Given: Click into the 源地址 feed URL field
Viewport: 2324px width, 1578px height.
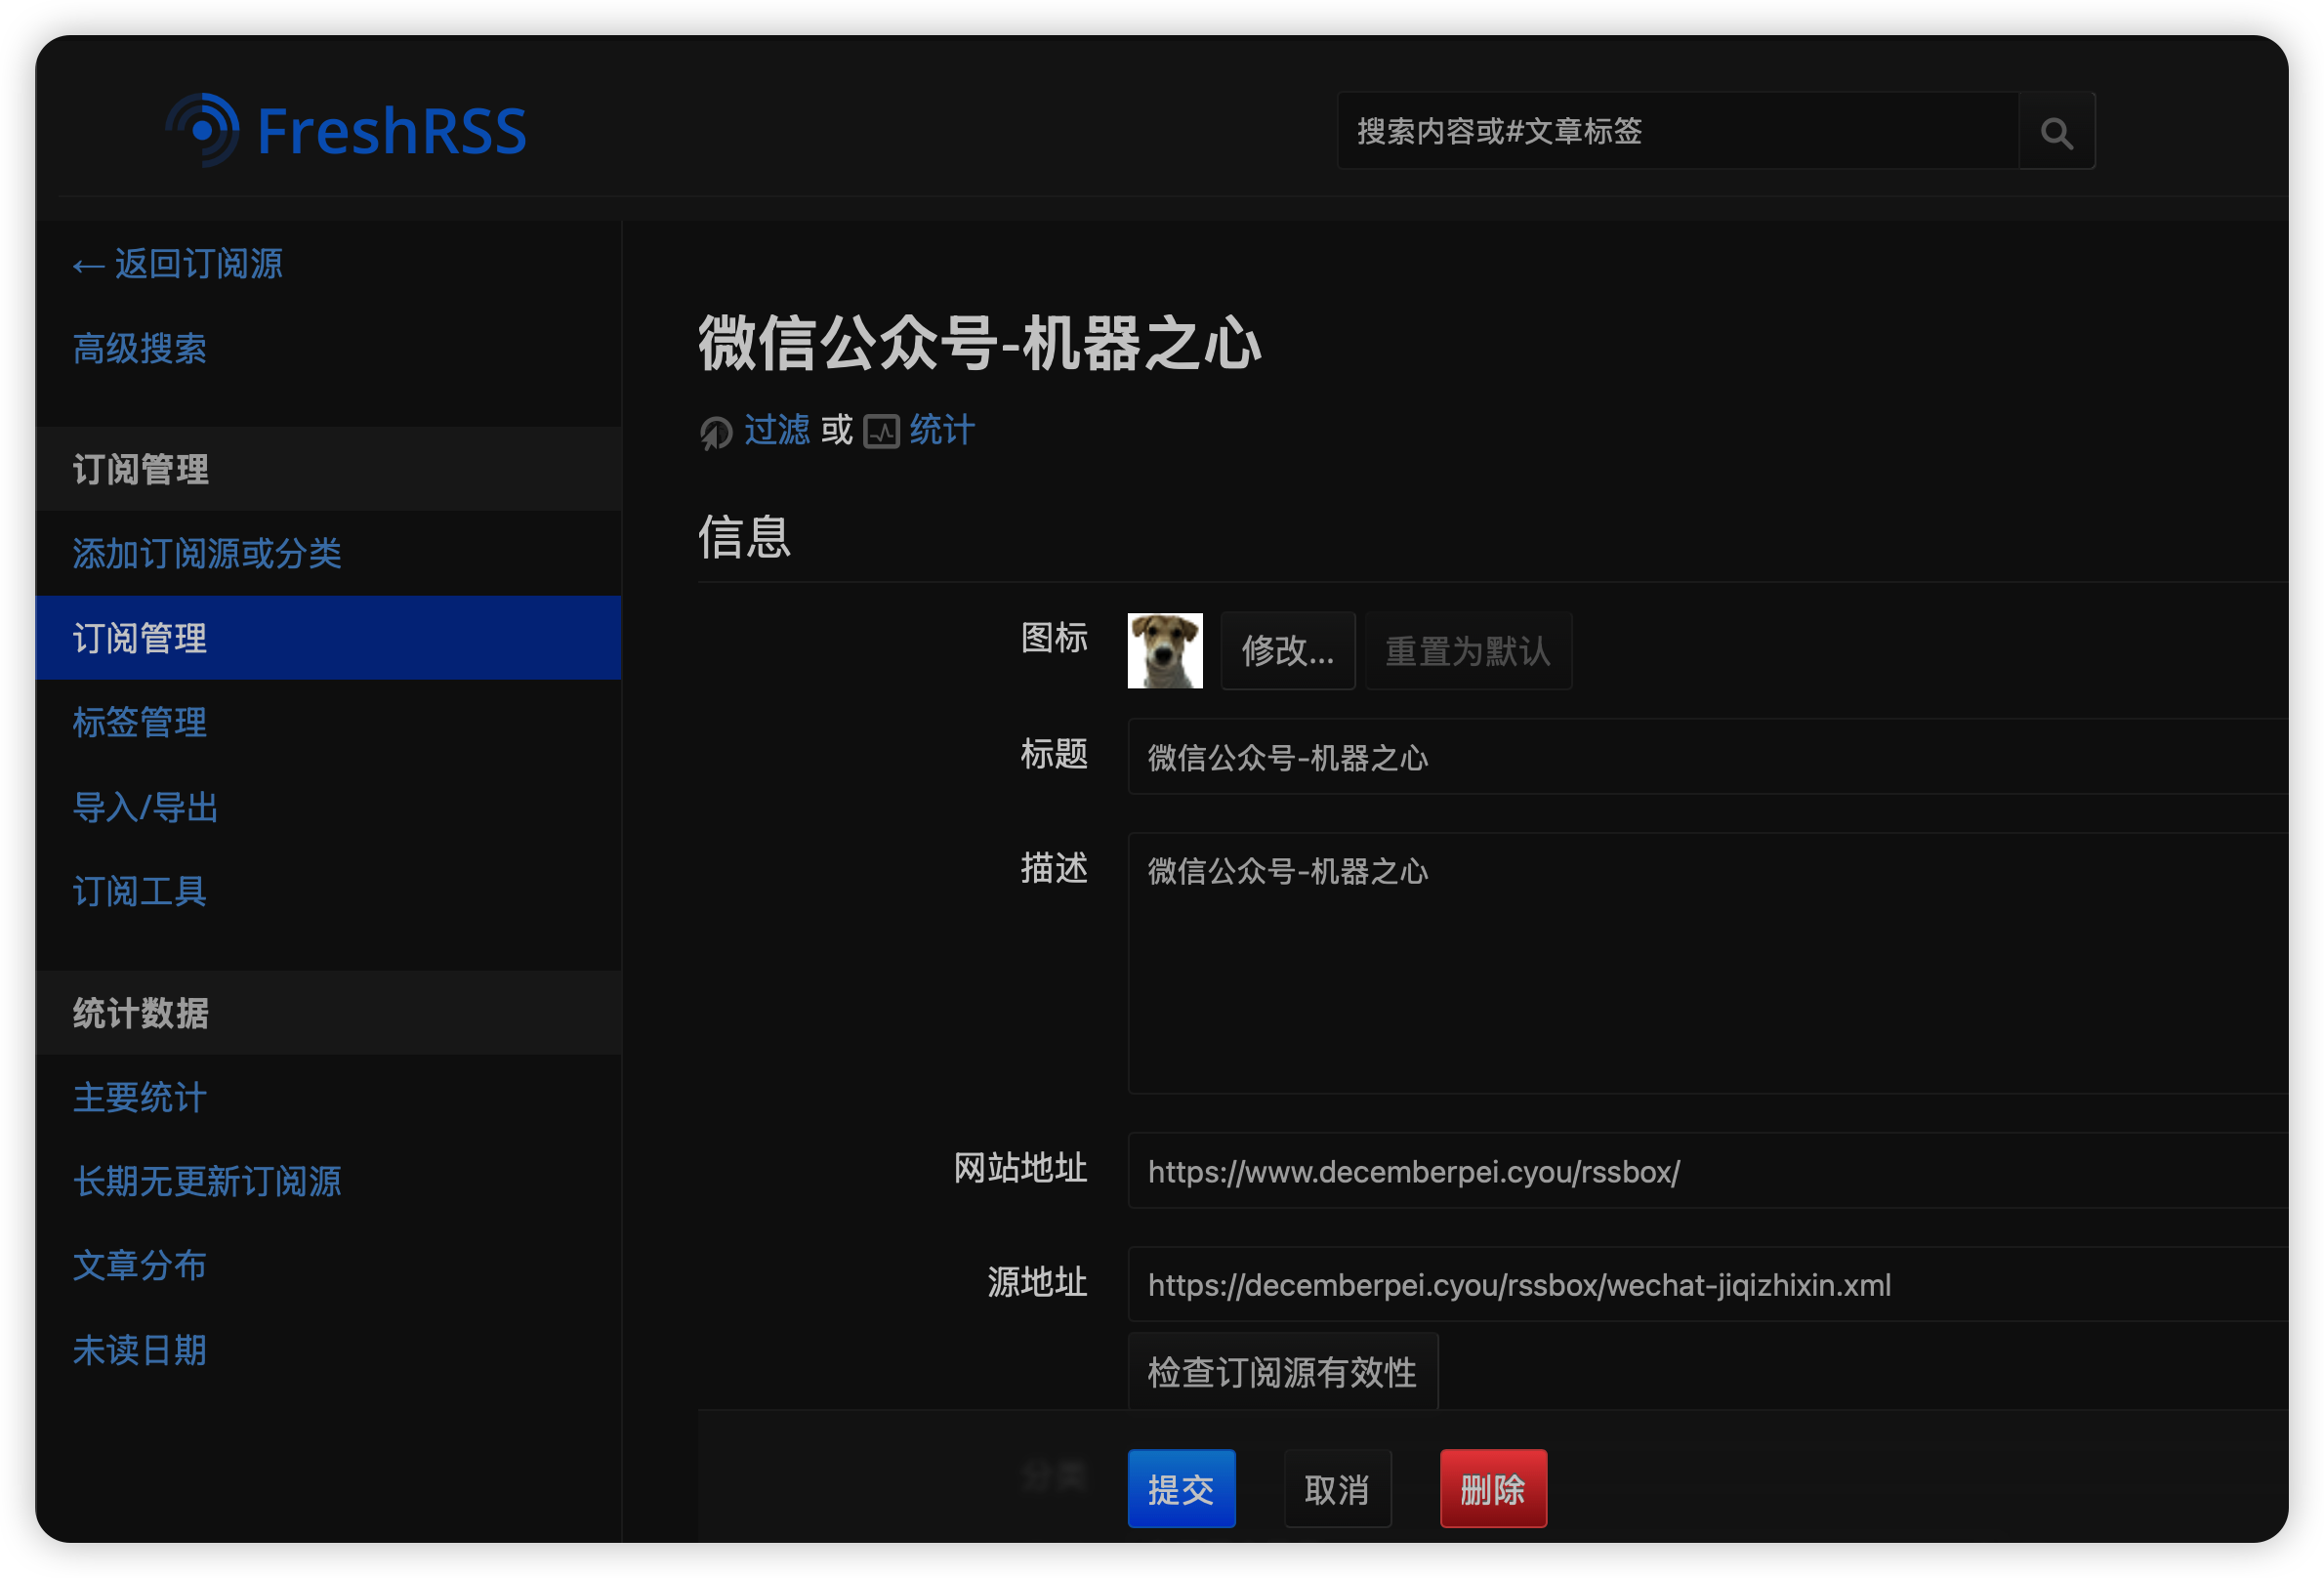Looking at the screenshot, I should [1708, 1284].
